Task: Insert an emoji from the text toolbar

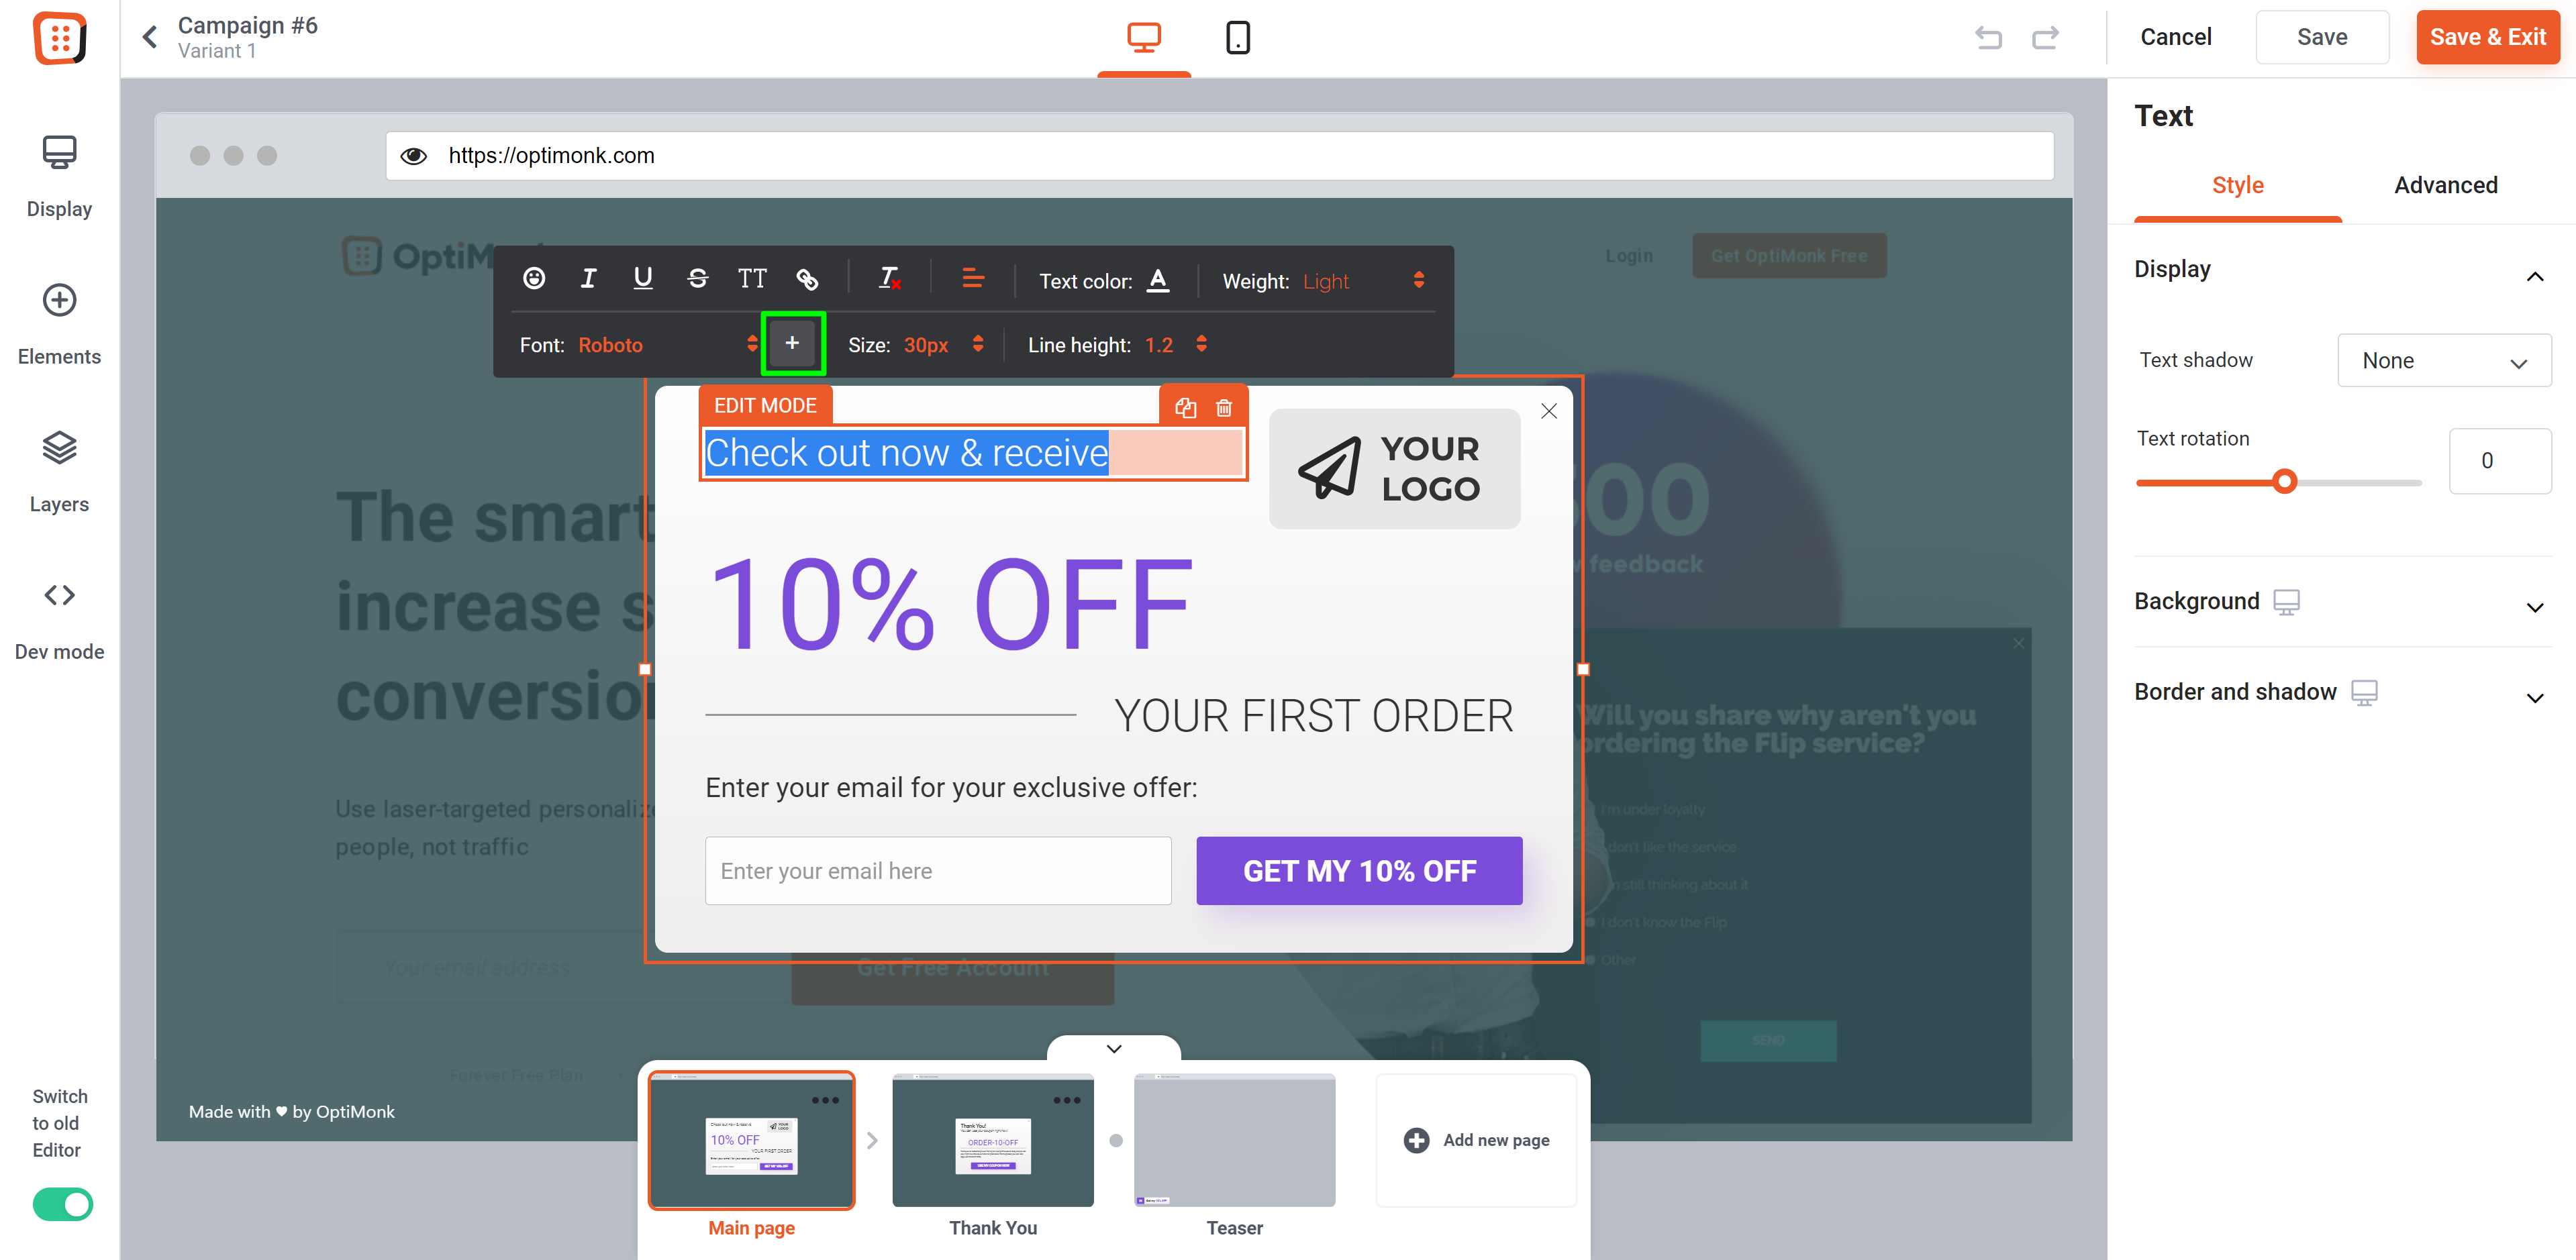Action: tap(534, 279)
